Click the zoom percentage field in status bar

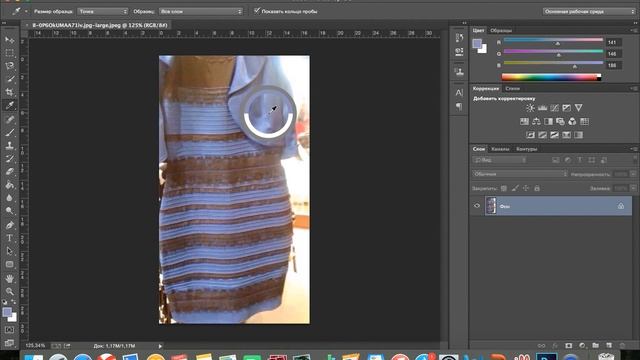(36, 346)
